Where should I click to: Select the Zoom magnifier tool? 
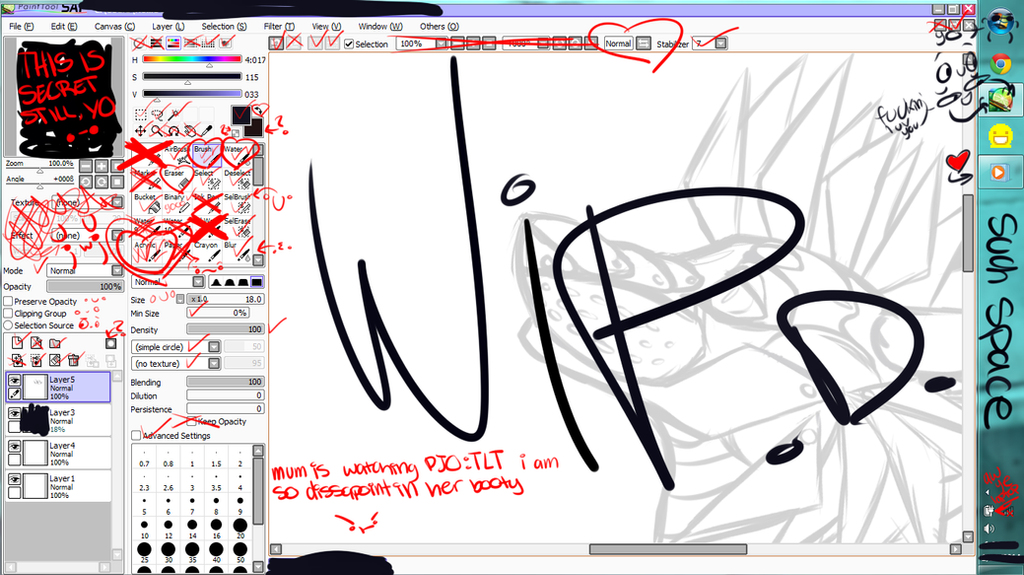157,131
